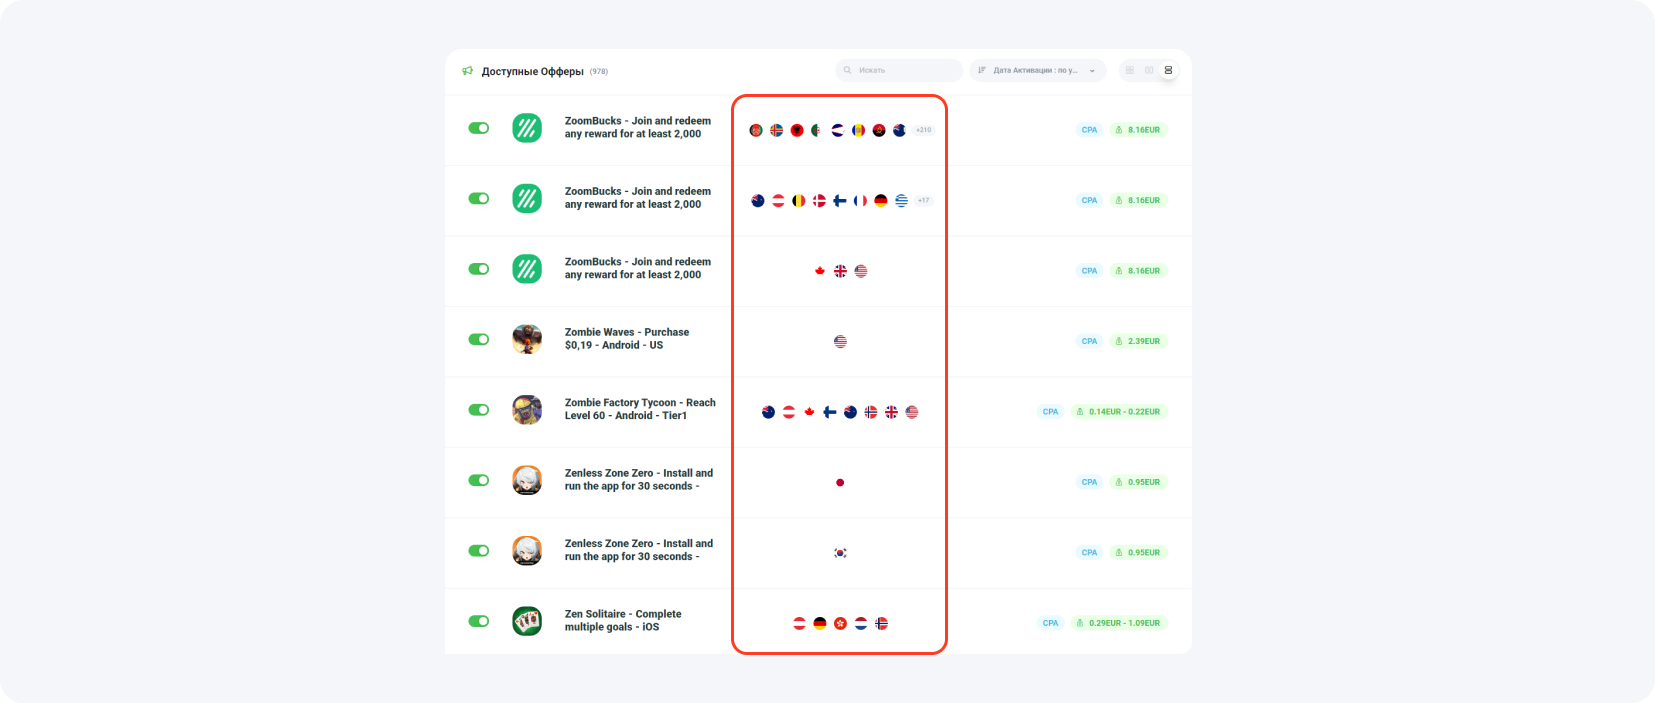This screenshot has width=1655, height=703.
Task: Open the Zombie Waves offer title
Action: tap(626, 339)
